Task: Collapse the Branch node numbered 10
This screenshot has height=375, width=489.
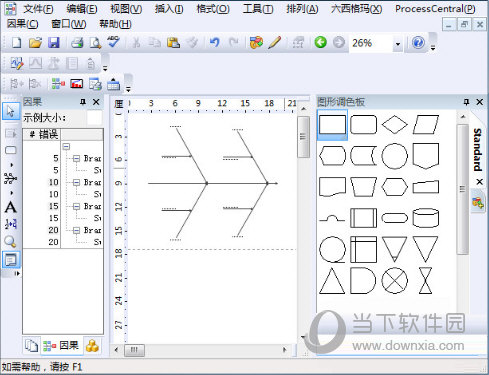Action: tap(76, 182)
